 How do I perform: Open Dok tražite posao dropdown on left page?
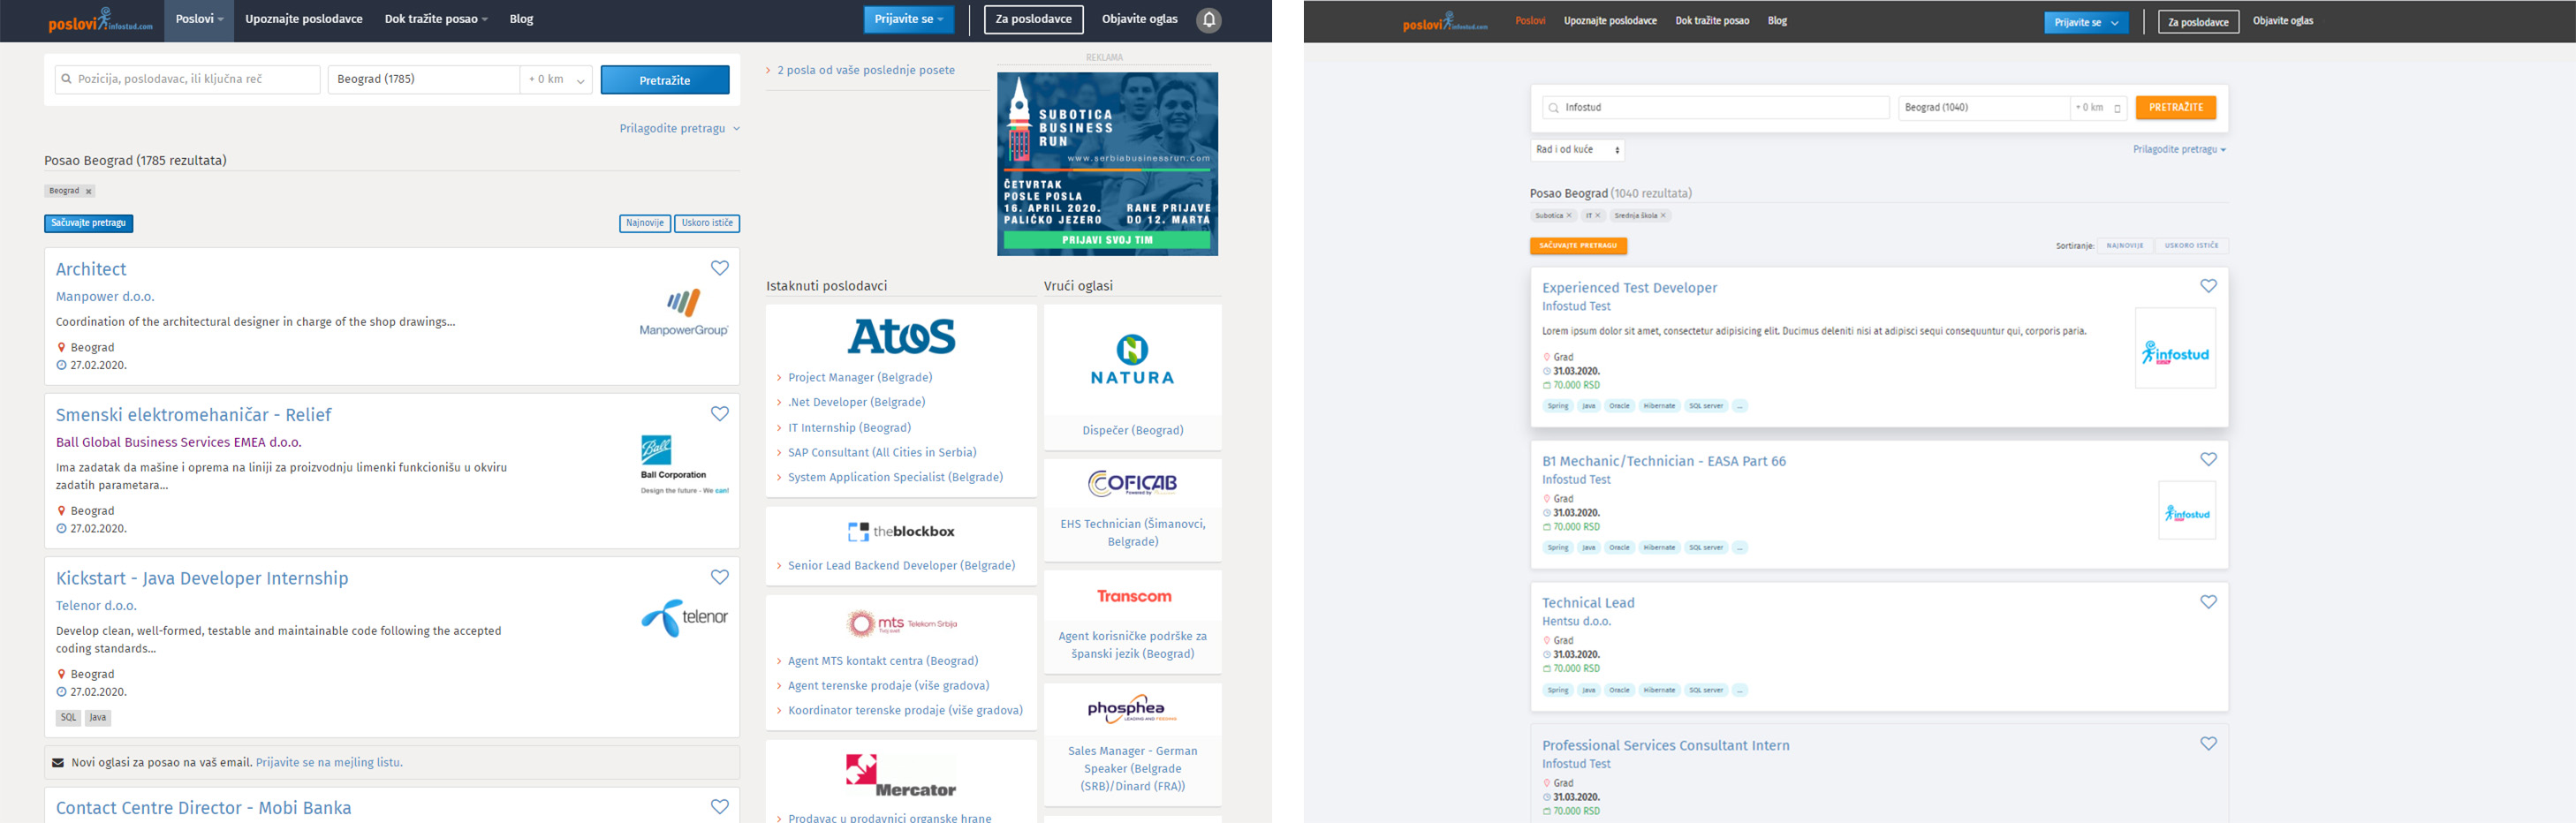436,19
